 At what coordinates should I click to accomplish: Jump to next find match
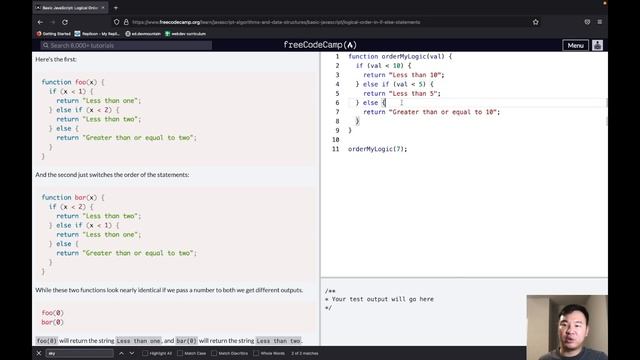(131, 353)
